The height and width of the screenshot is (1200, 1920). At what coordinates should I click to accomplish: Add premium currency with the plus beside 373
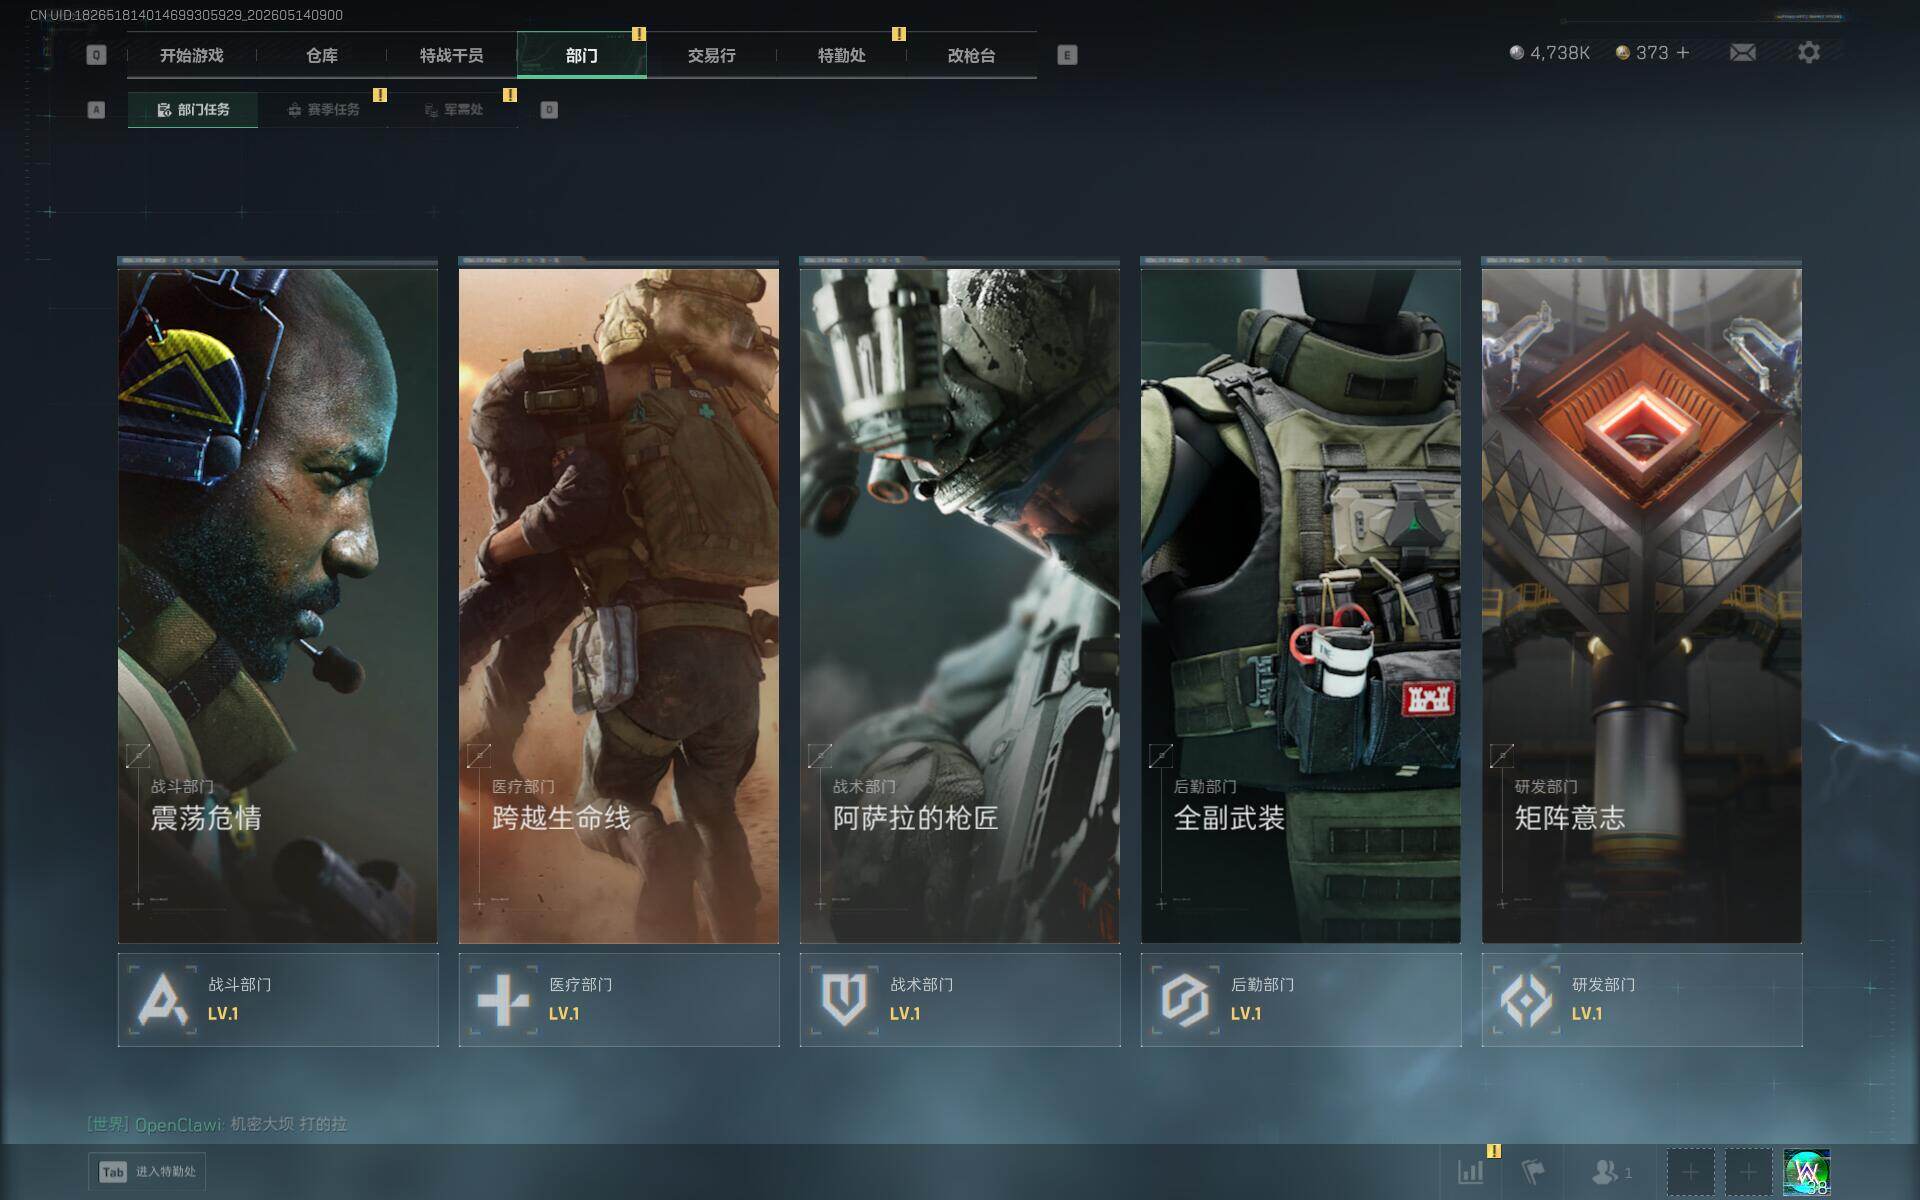1683,52
